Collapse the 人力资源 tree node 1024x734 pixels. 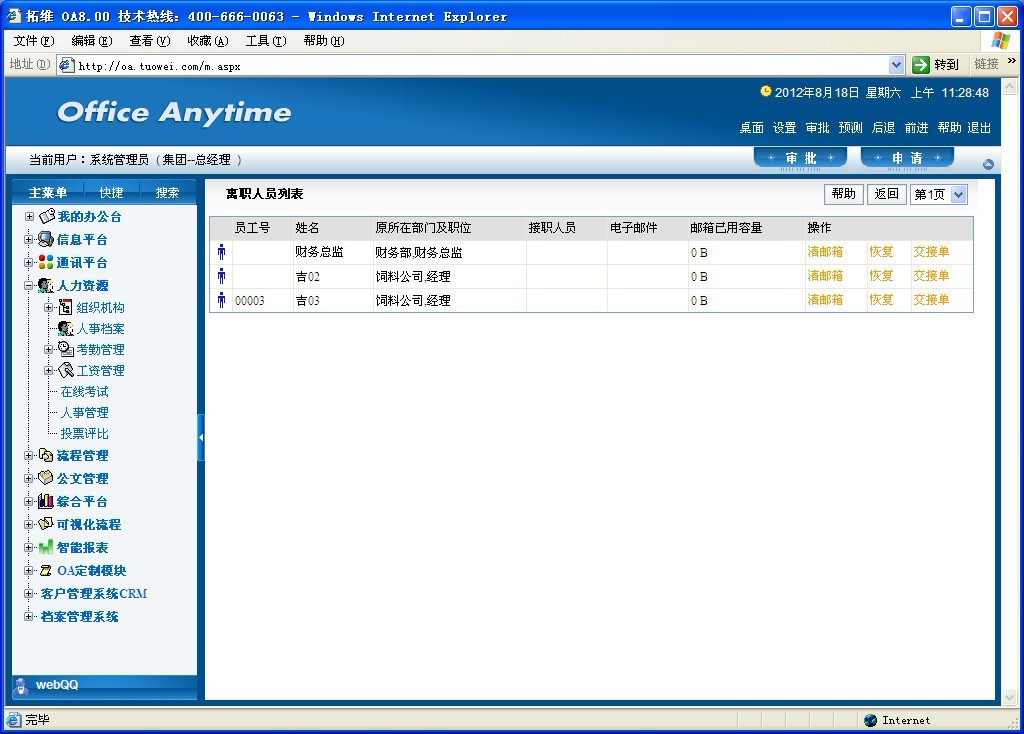point(29,286)
